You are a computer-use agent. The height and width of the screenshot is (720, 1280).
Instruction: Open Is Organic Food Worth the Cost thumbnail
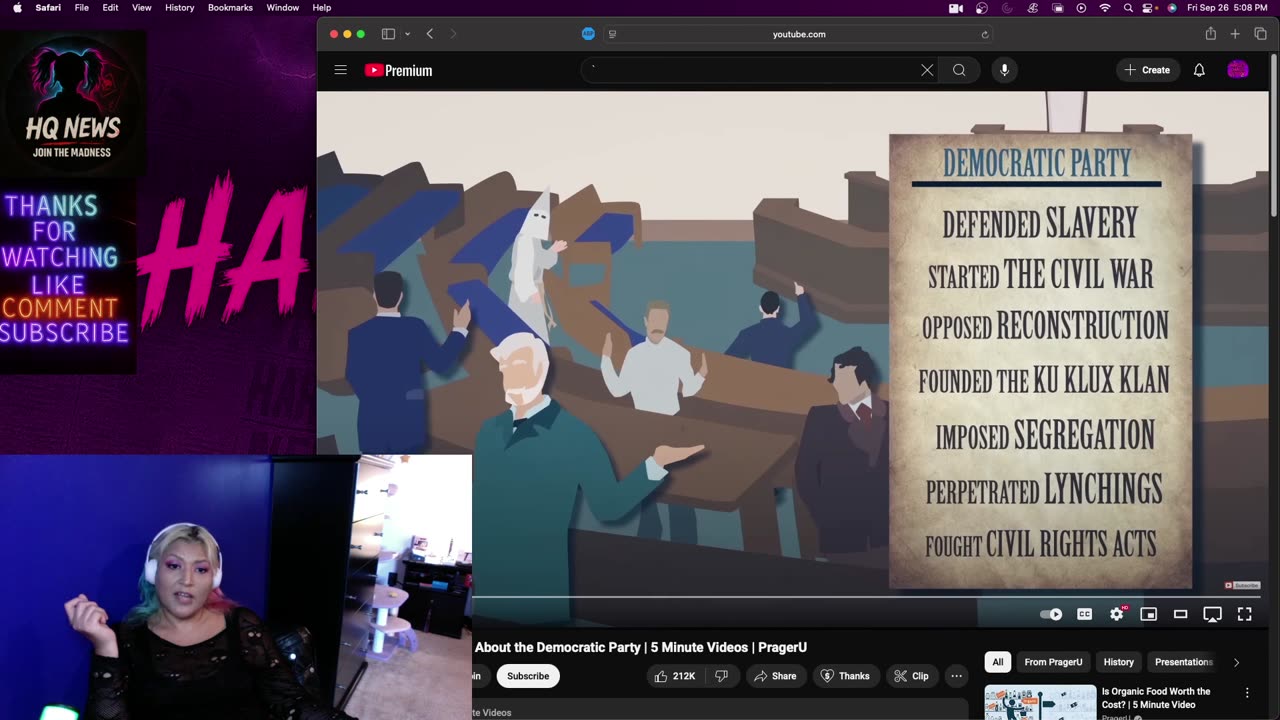1040,702
